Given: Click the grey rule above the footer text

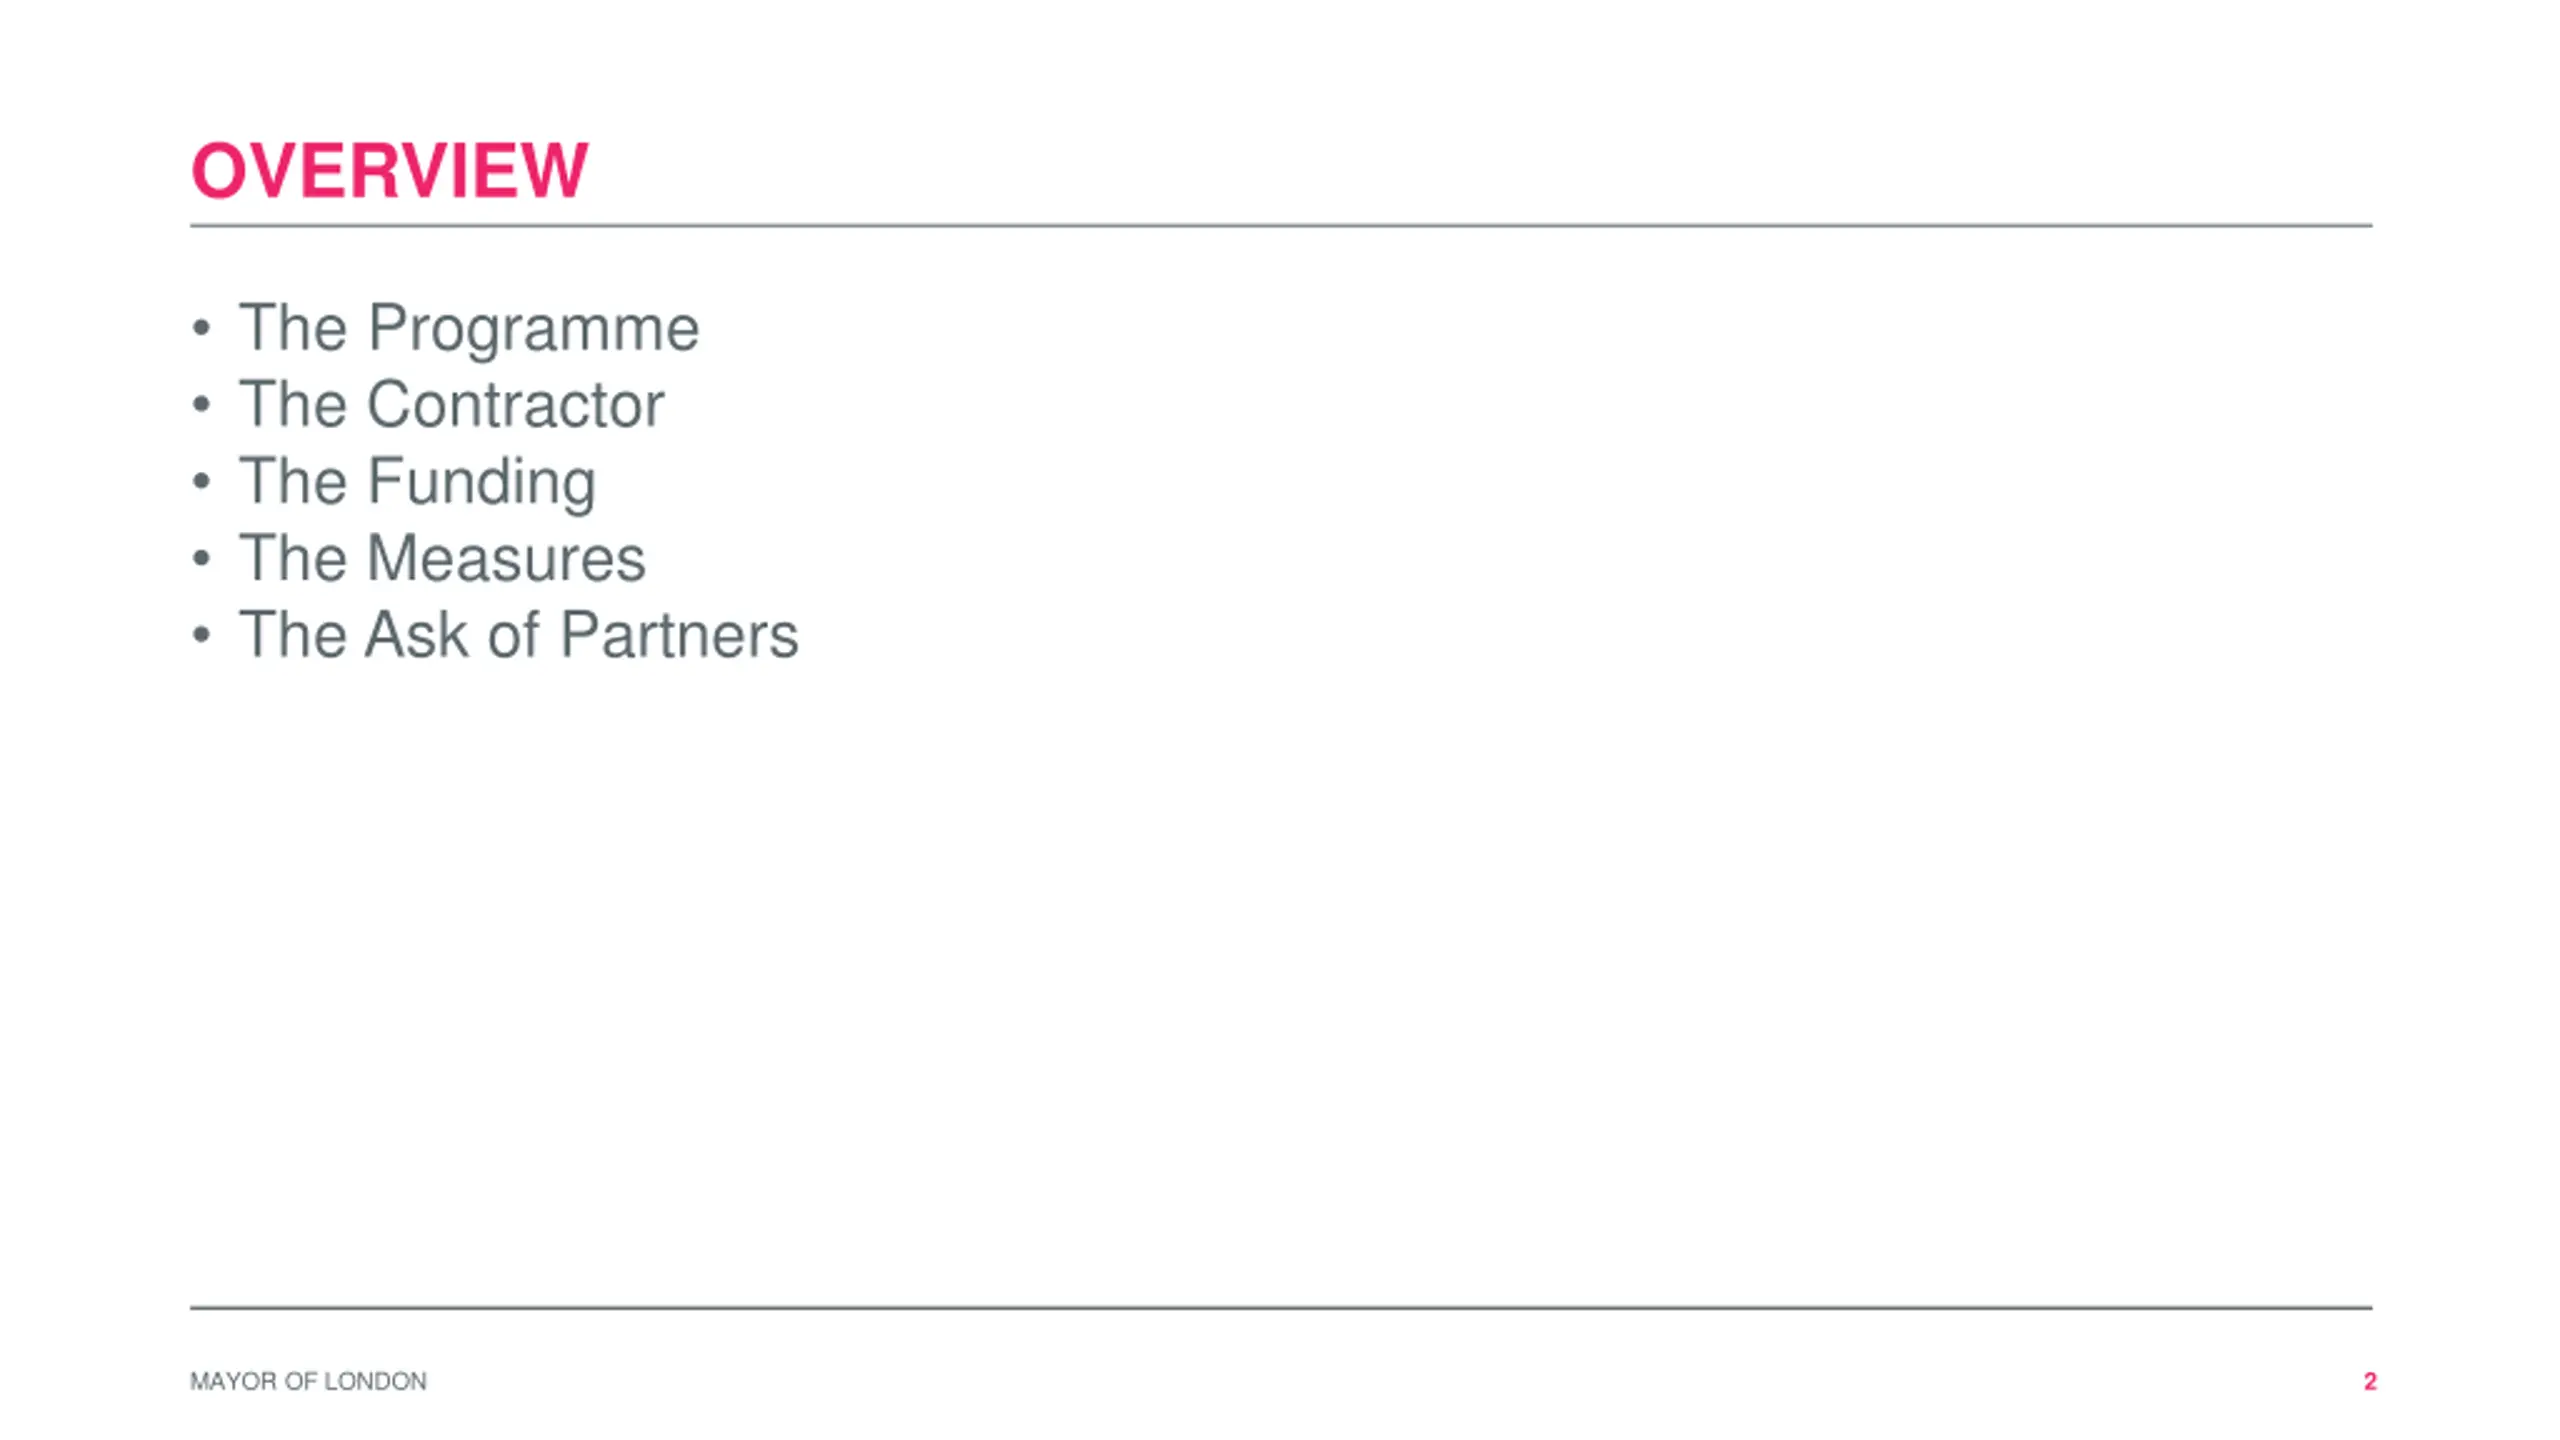Looking at the screenshot, I should tap(1281, 1307).
